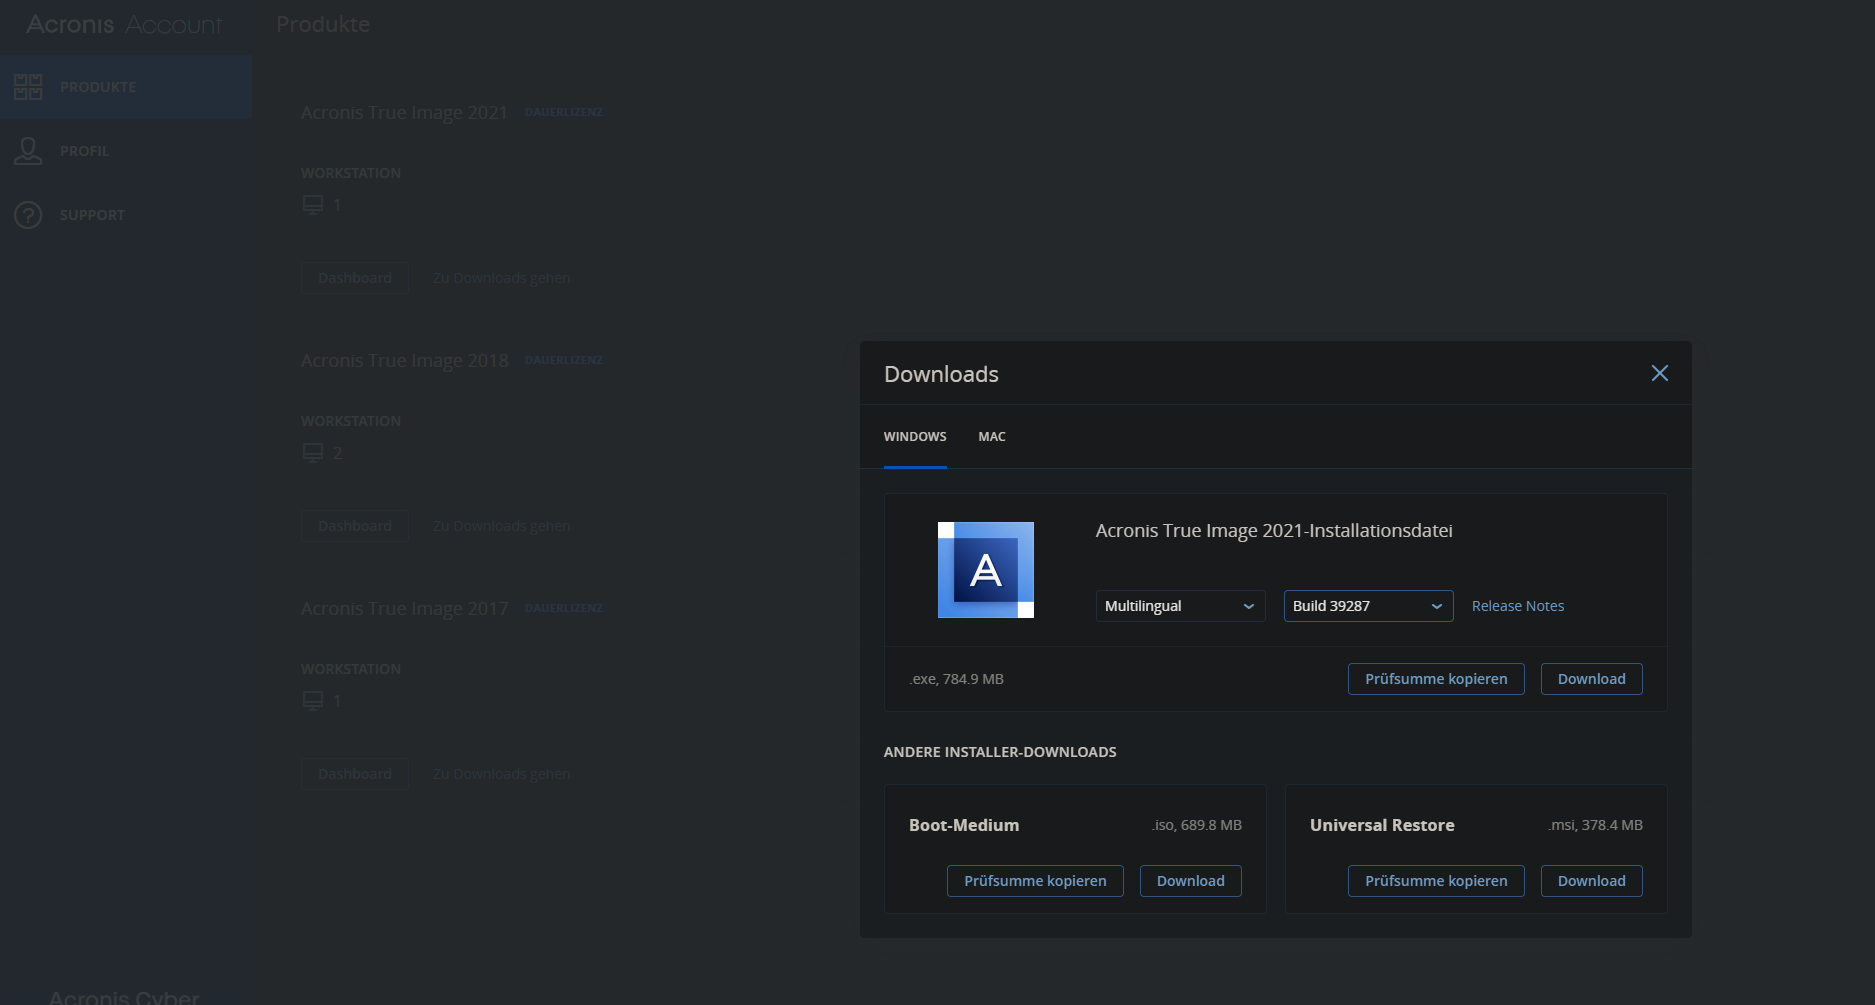This screenshot has width=1875, height=1005.
Task: Click the workstation monitor icon for True Image 2017
Action: tap(313, 701)
